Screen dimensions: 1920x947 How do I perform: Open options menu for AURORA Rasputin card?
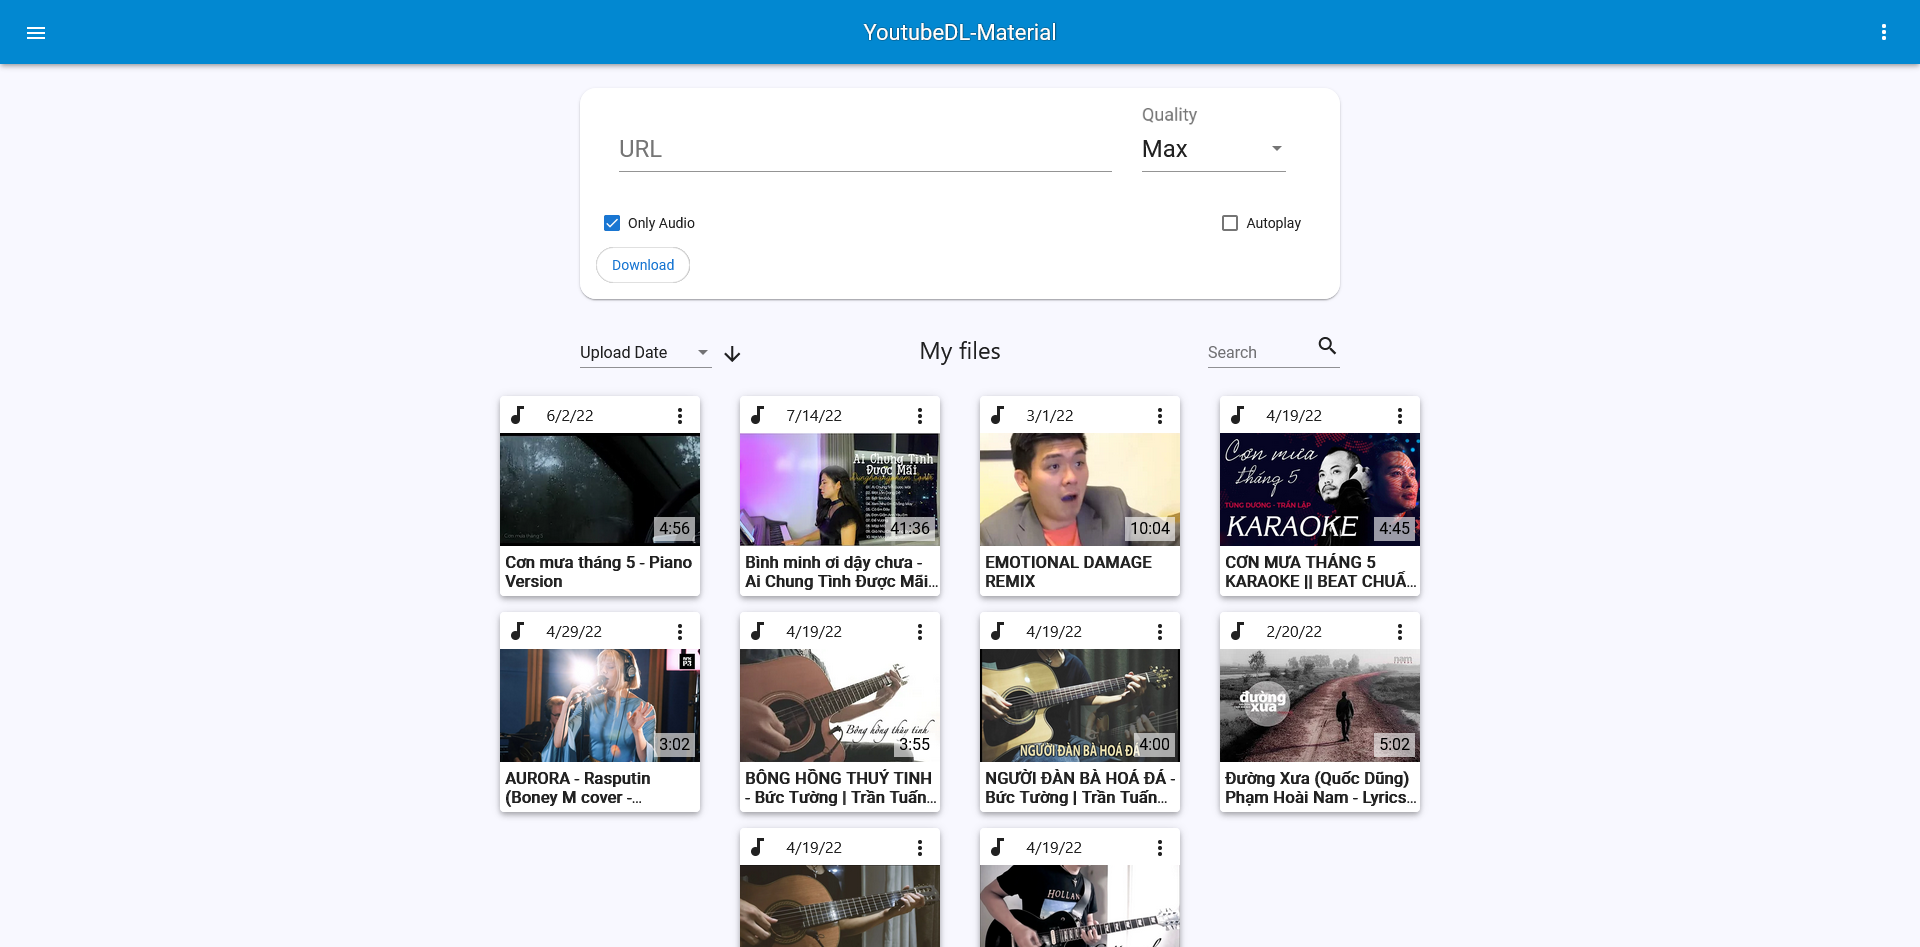680,632
